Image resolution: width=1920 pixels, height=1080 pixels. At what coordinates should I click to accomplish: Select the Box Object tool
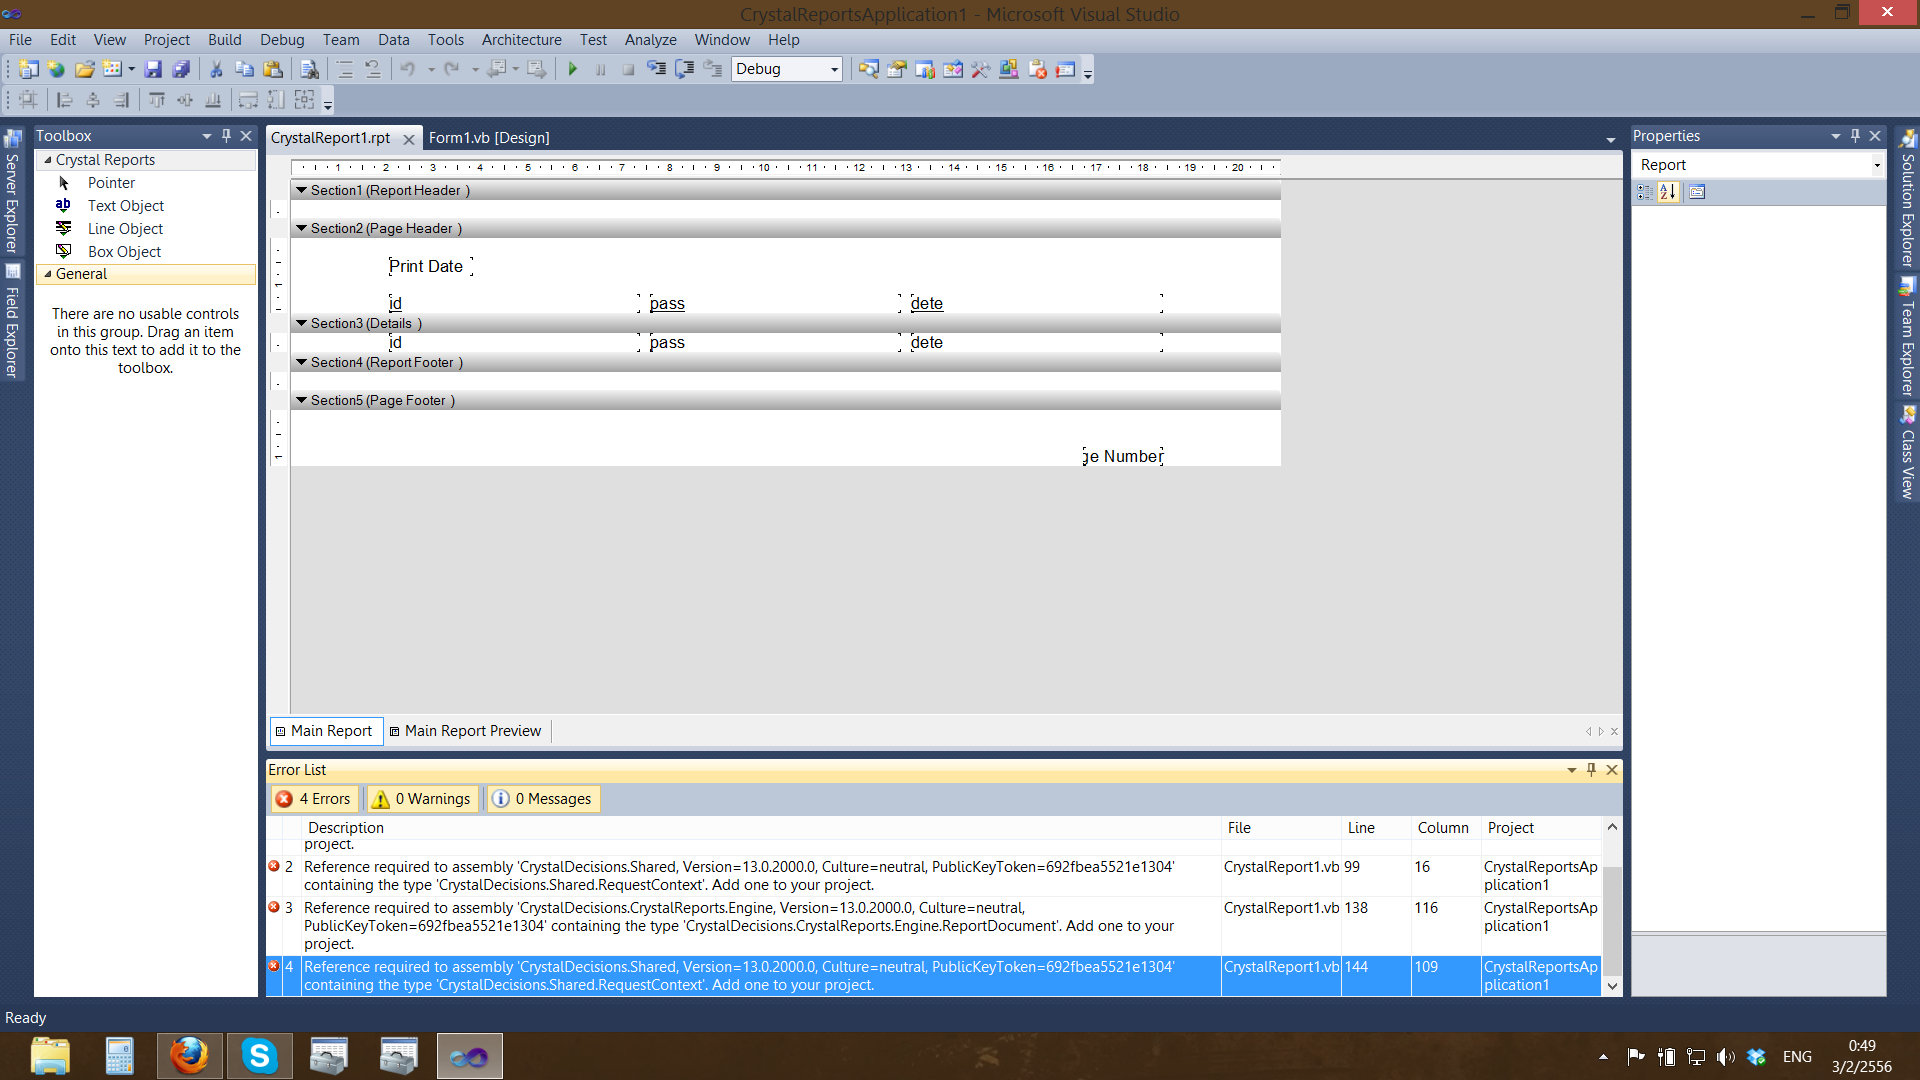click(x=124, y=252)
